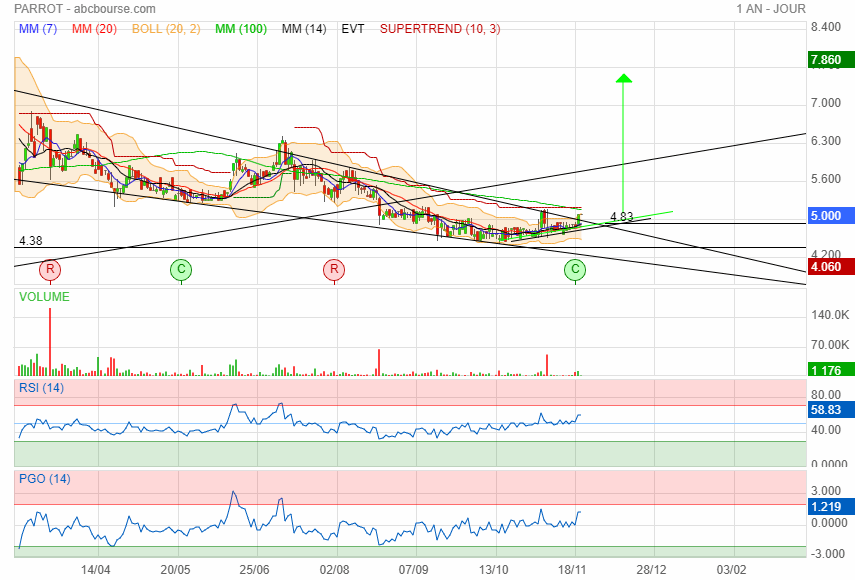Click the 5.600 price axis value

tap(826, 179)
